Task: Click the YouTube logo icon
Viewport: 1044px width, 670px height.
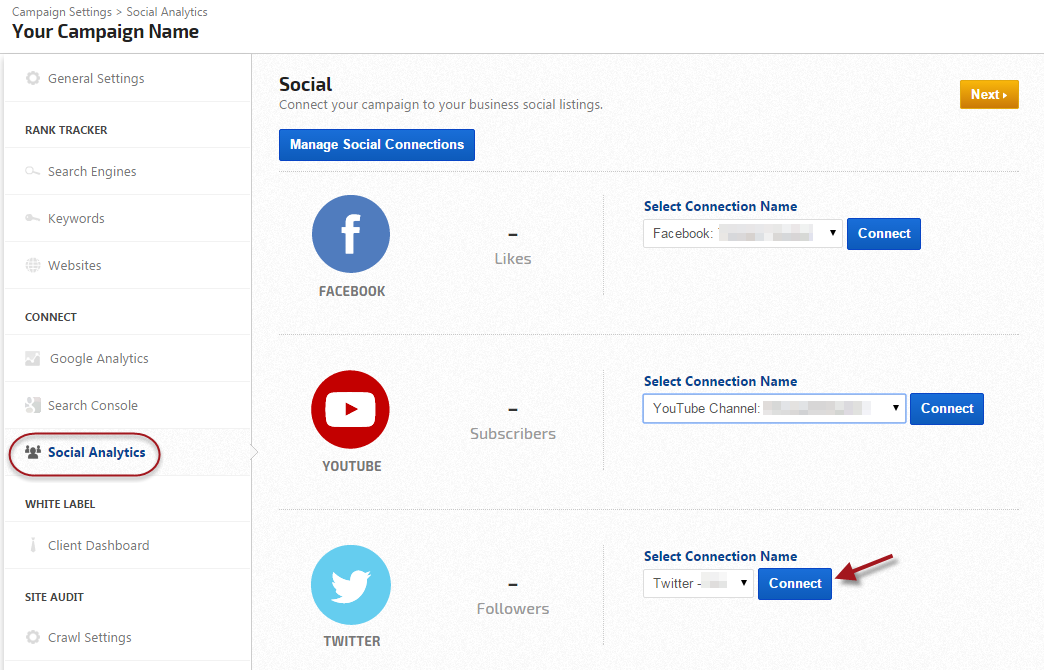Action: point(351,409)
